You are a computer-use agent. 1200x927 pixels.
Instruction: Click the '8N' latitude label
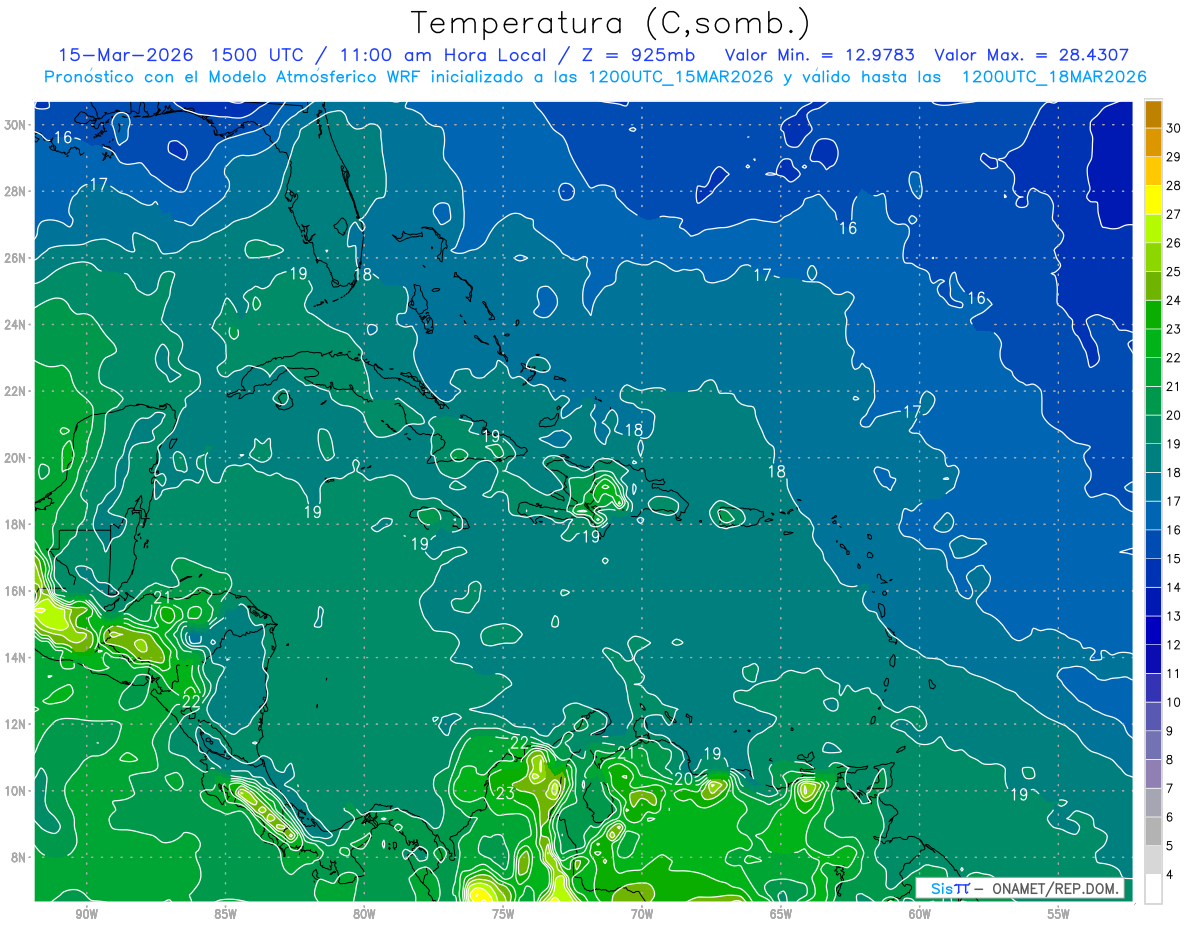[x=20, y=857]
